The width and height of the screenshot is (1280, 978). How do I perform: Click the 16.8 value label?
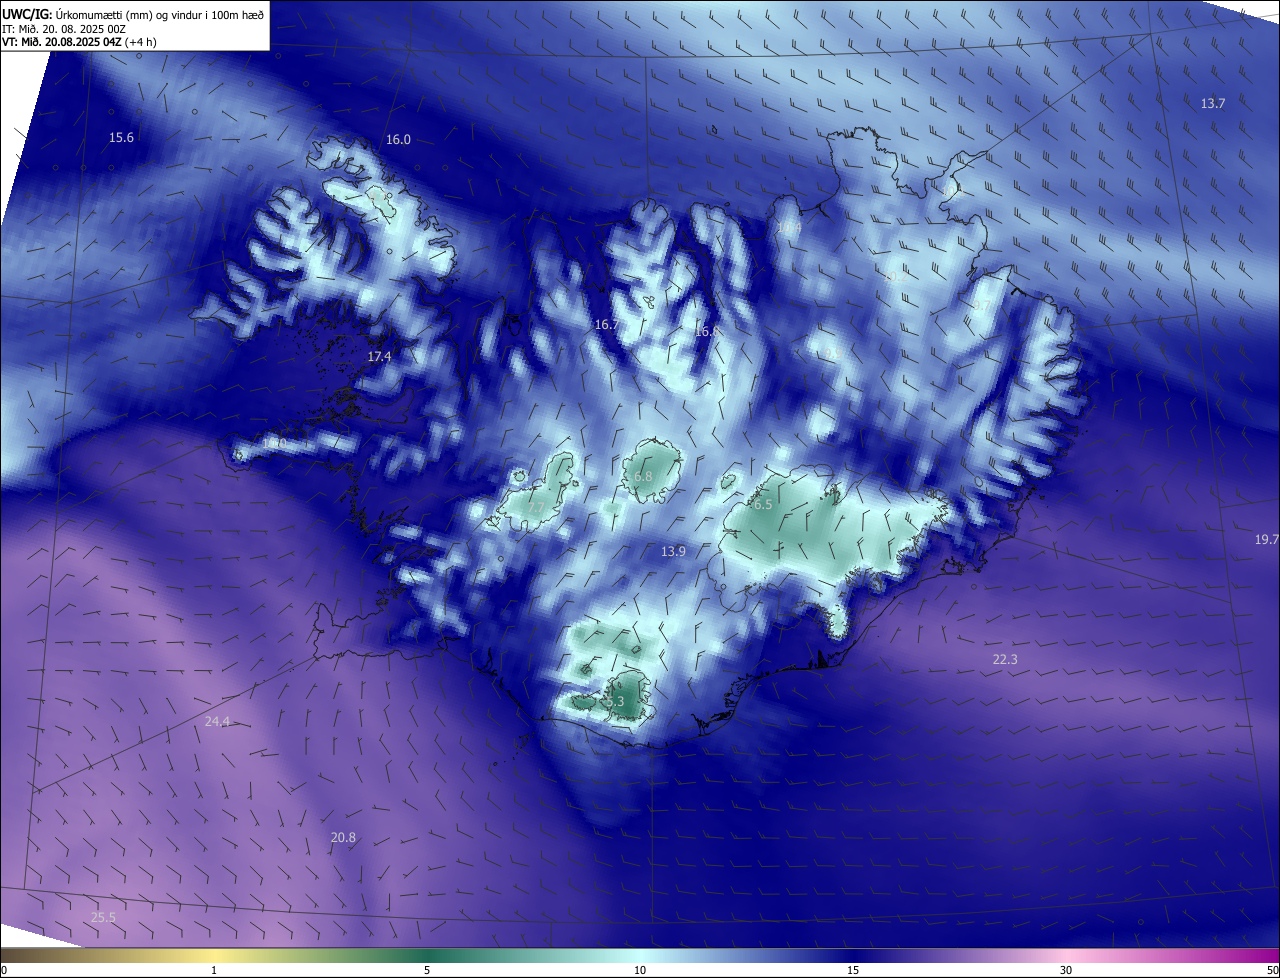(706, 332)
